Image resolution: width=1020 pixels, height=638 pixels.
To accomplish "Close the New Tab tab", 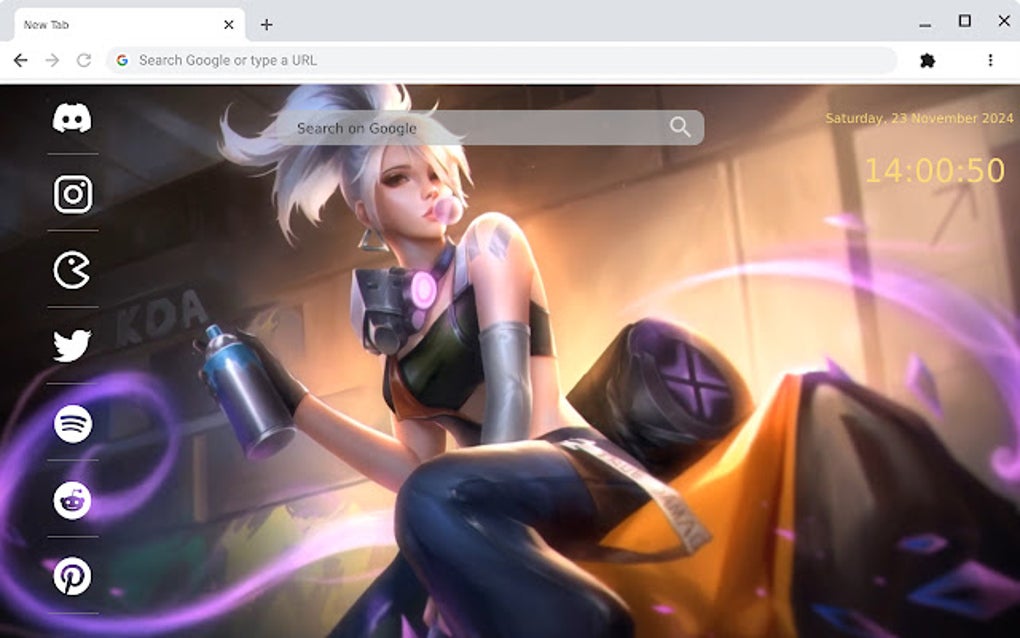I will pos(229,24).
